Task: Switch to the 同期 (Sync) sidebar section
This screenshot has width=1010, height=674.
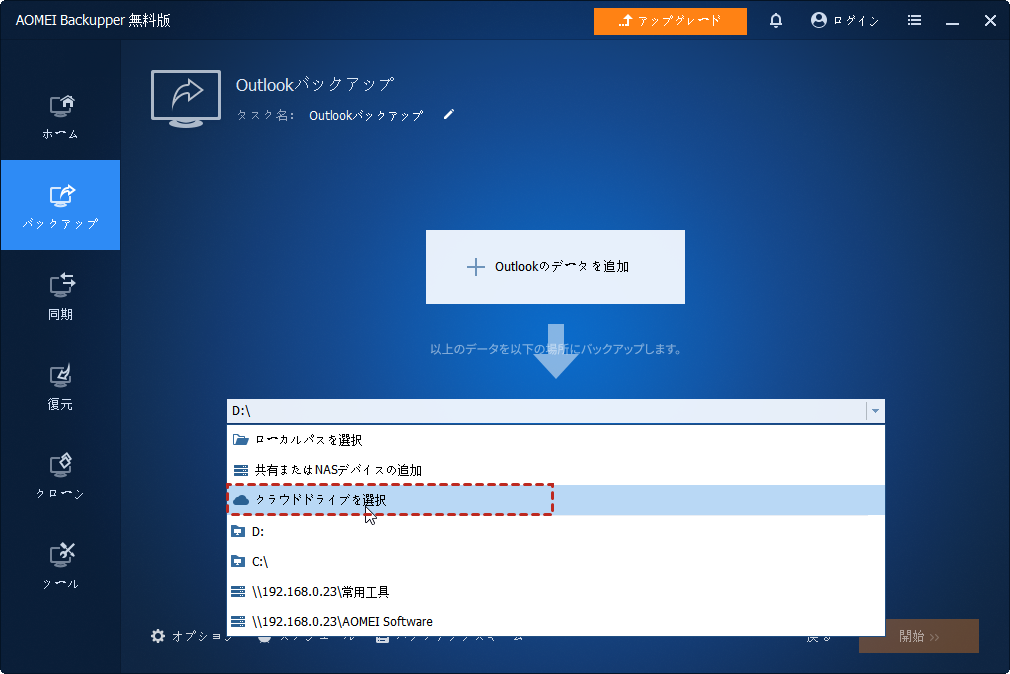Action: 61,296
